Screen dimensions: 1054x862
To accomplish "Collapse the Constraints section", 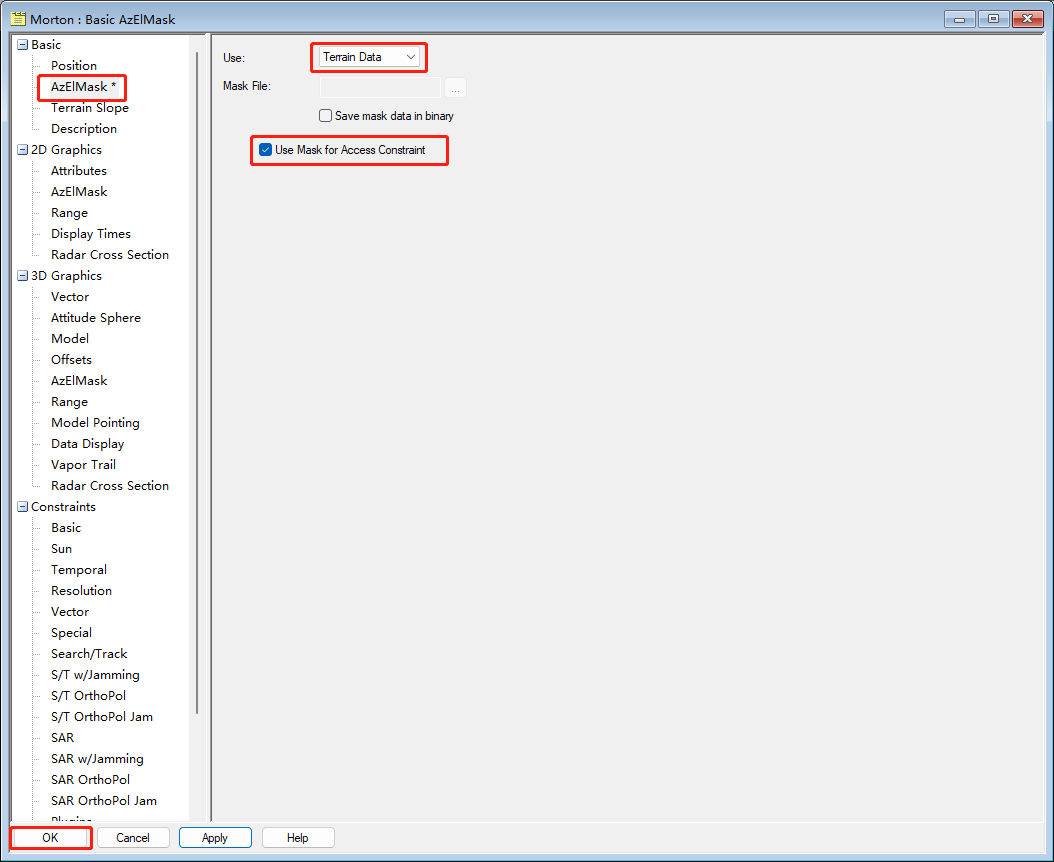I will (21, 506).
